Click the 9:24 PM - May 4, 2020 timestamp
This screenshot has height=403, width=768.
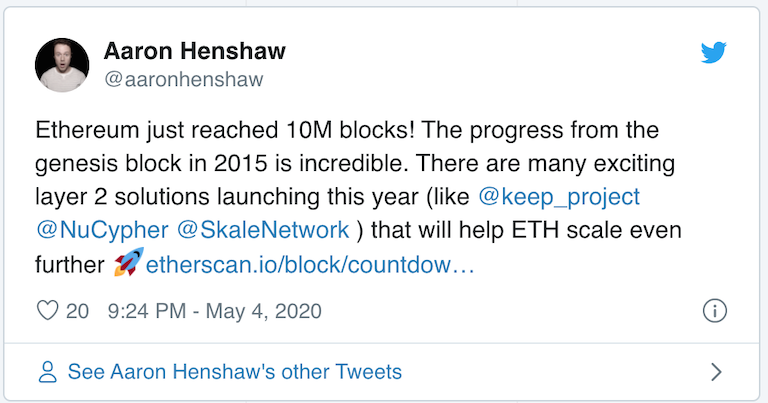(x=214, y=311)
